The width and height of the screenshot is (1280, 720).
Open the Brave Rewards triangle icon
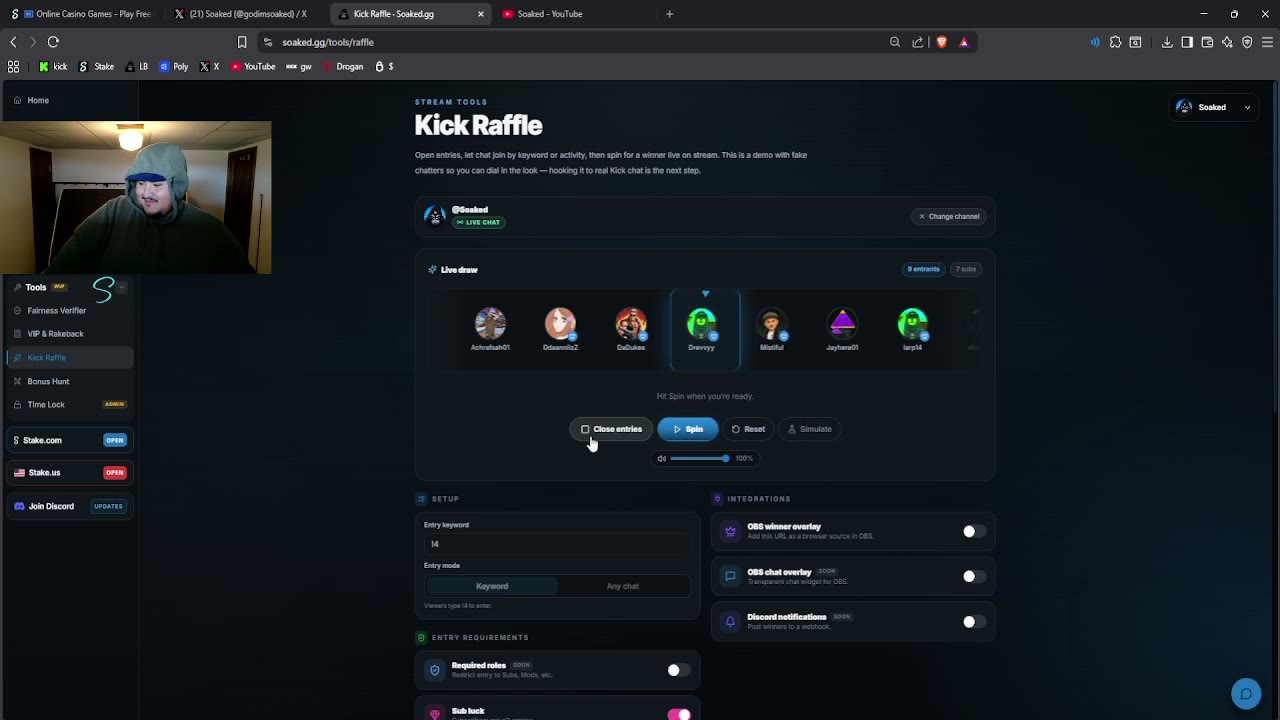[x=964, y=42]
